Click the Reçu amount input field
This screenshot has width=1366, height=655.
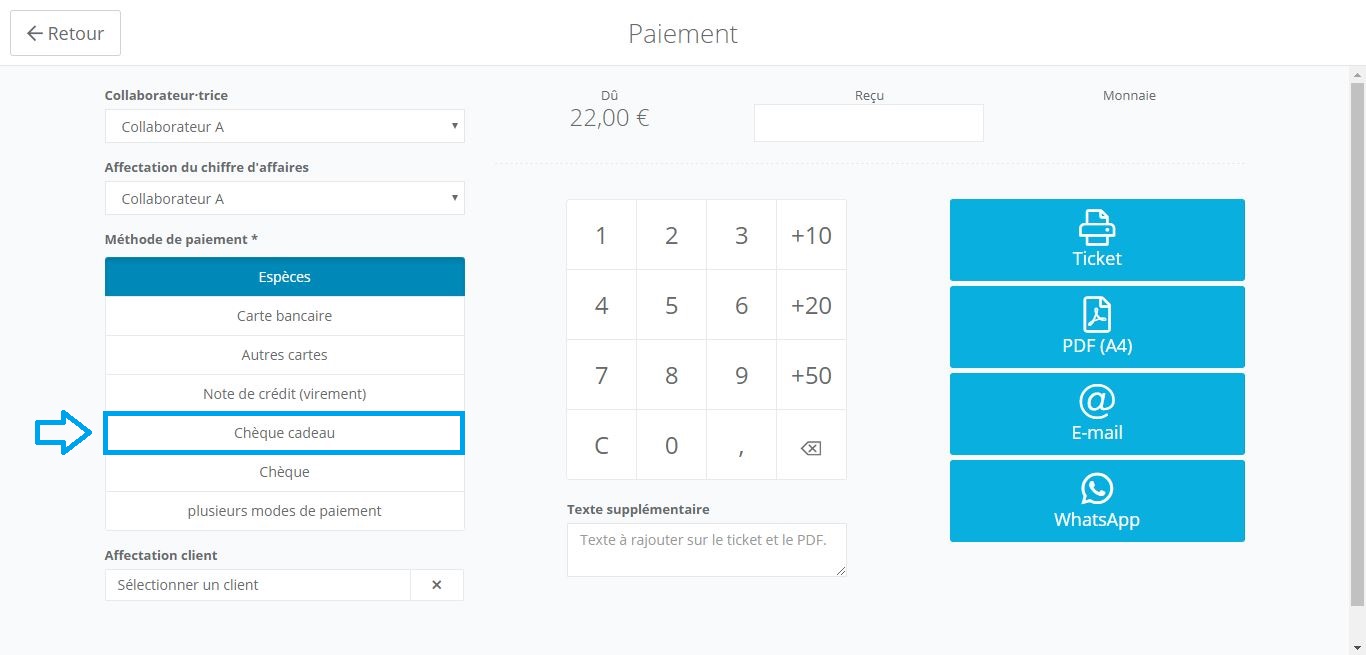point(869,123)
